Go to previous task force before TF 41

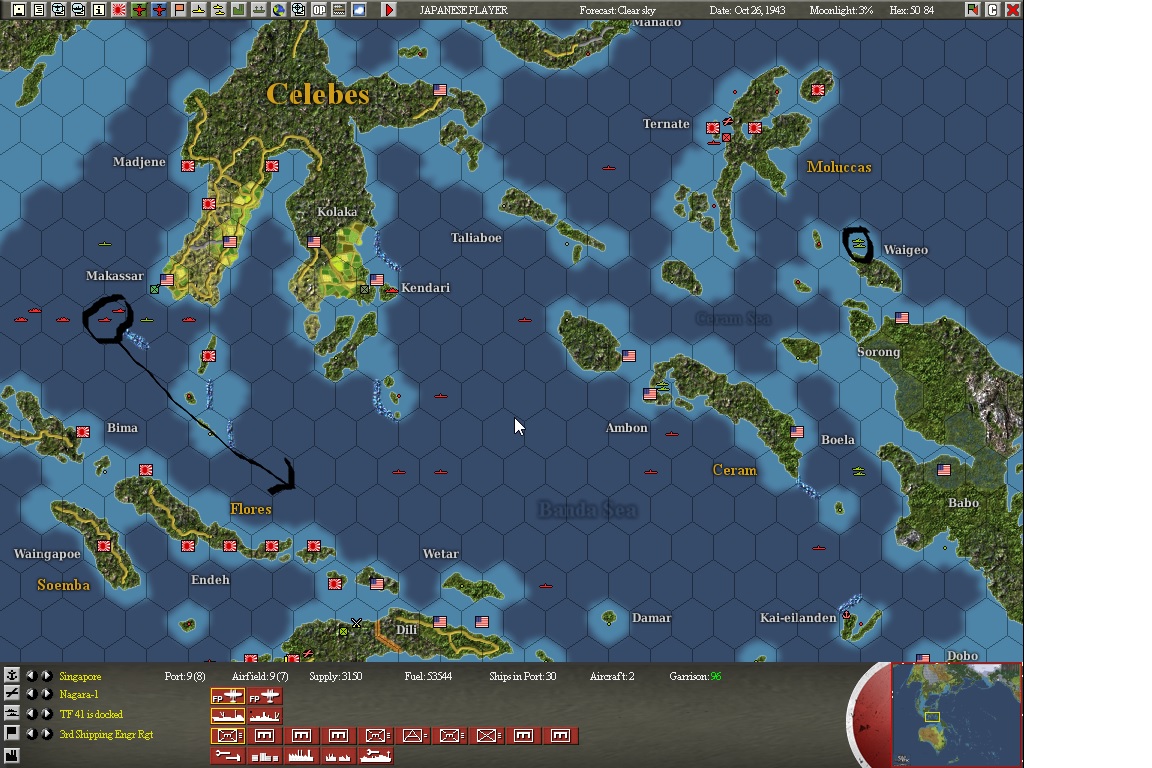[32, 714]
